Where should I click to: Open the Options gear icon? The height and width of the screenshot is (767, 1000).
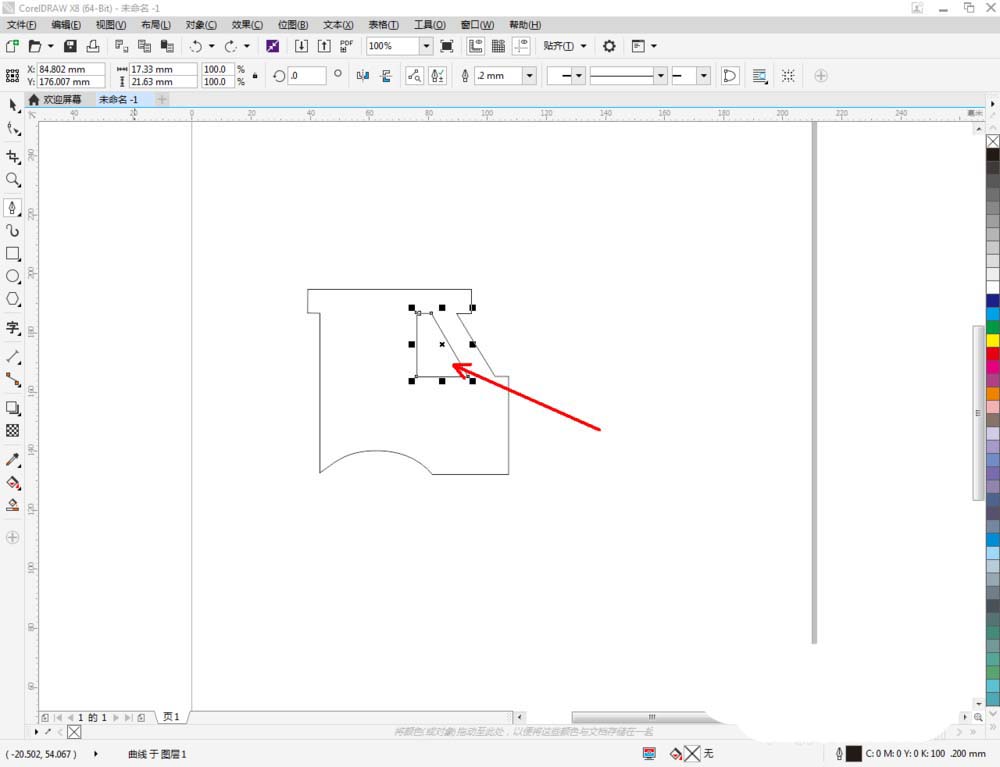609,46
